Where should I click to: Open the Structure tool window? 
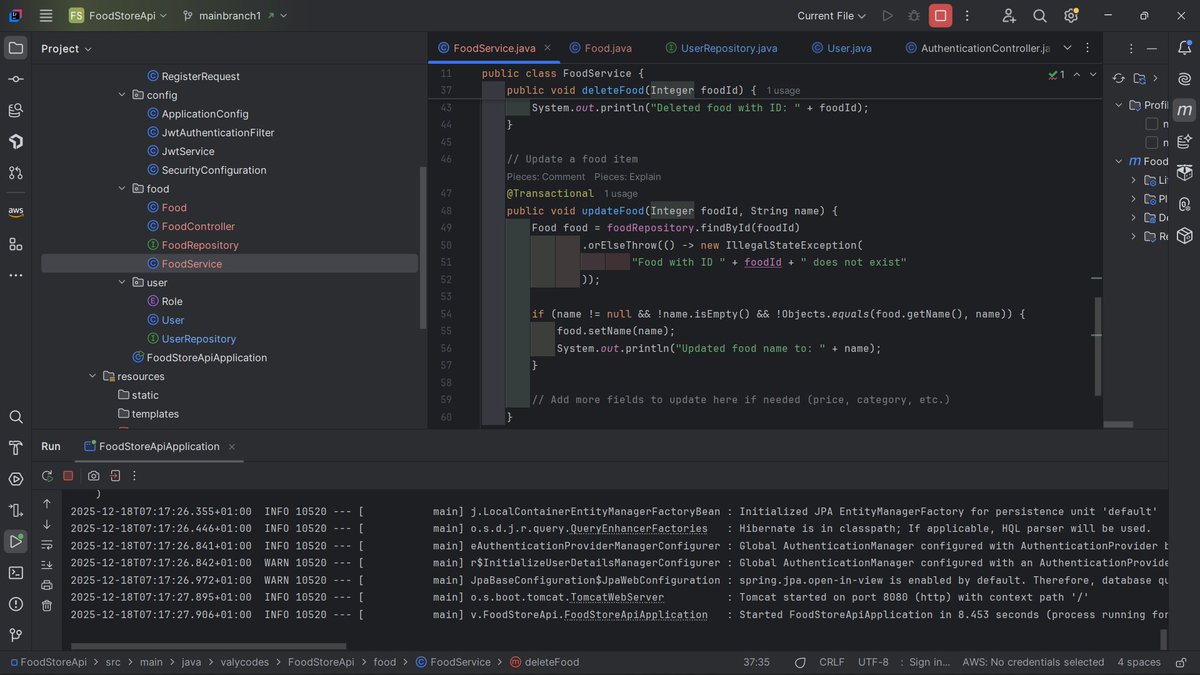[15, 244]
